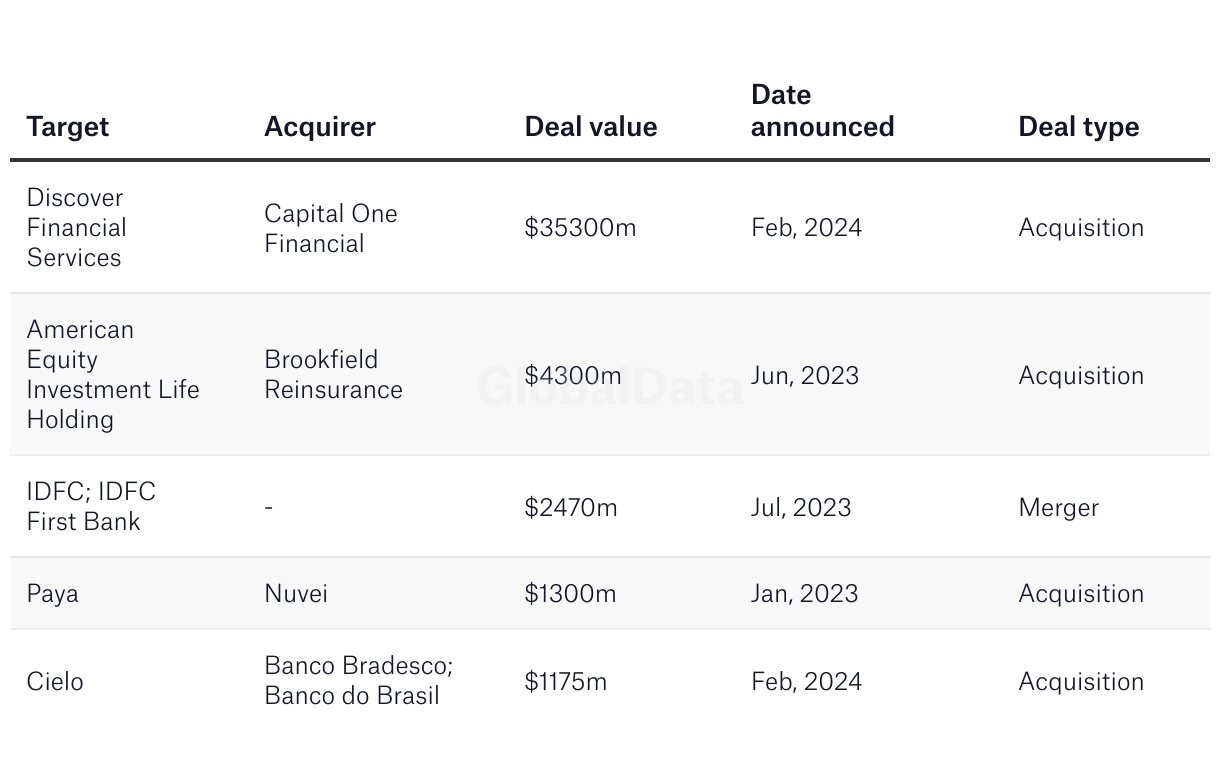Select the Capital One Financial cell
1220x772 pixels.
[x=331, y=228]
